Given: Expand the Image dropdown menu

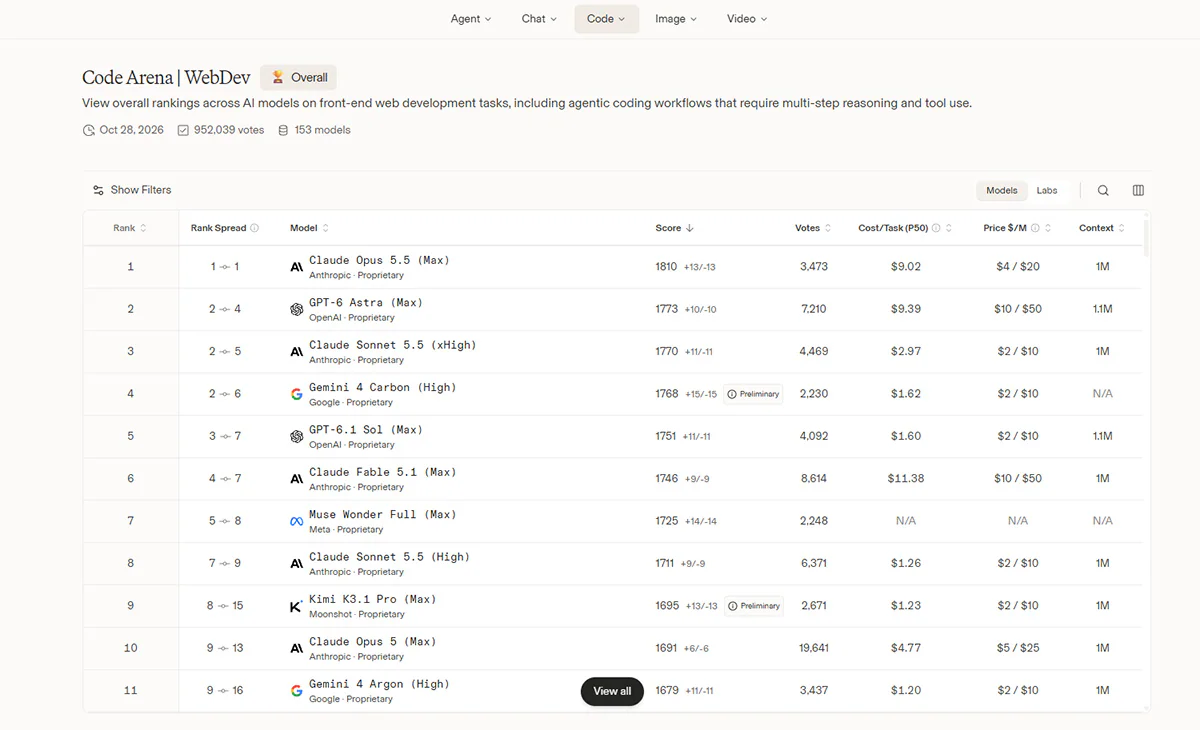Looking at the screenshot, I should (x=676, y=19).
